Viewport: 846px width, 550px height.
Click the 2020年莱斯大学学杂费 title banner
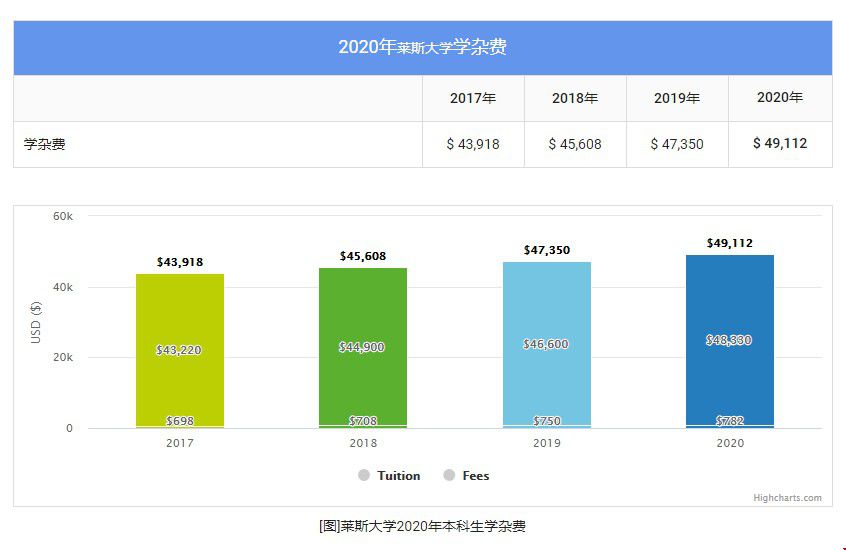tap(422, 47)
